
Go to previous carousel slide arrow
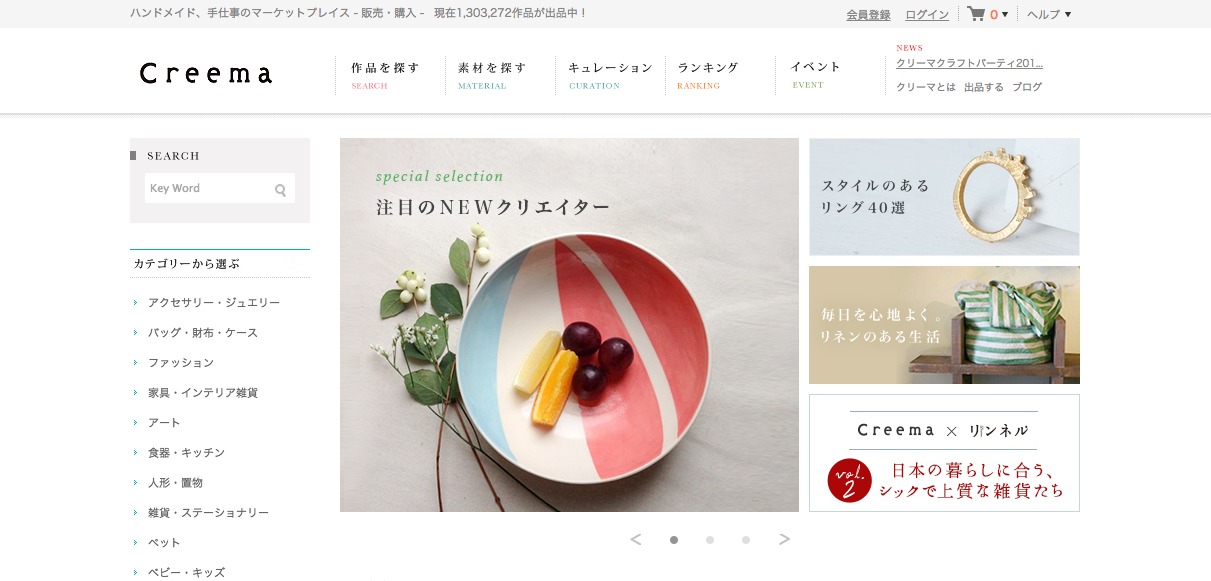tap(636, 540)
